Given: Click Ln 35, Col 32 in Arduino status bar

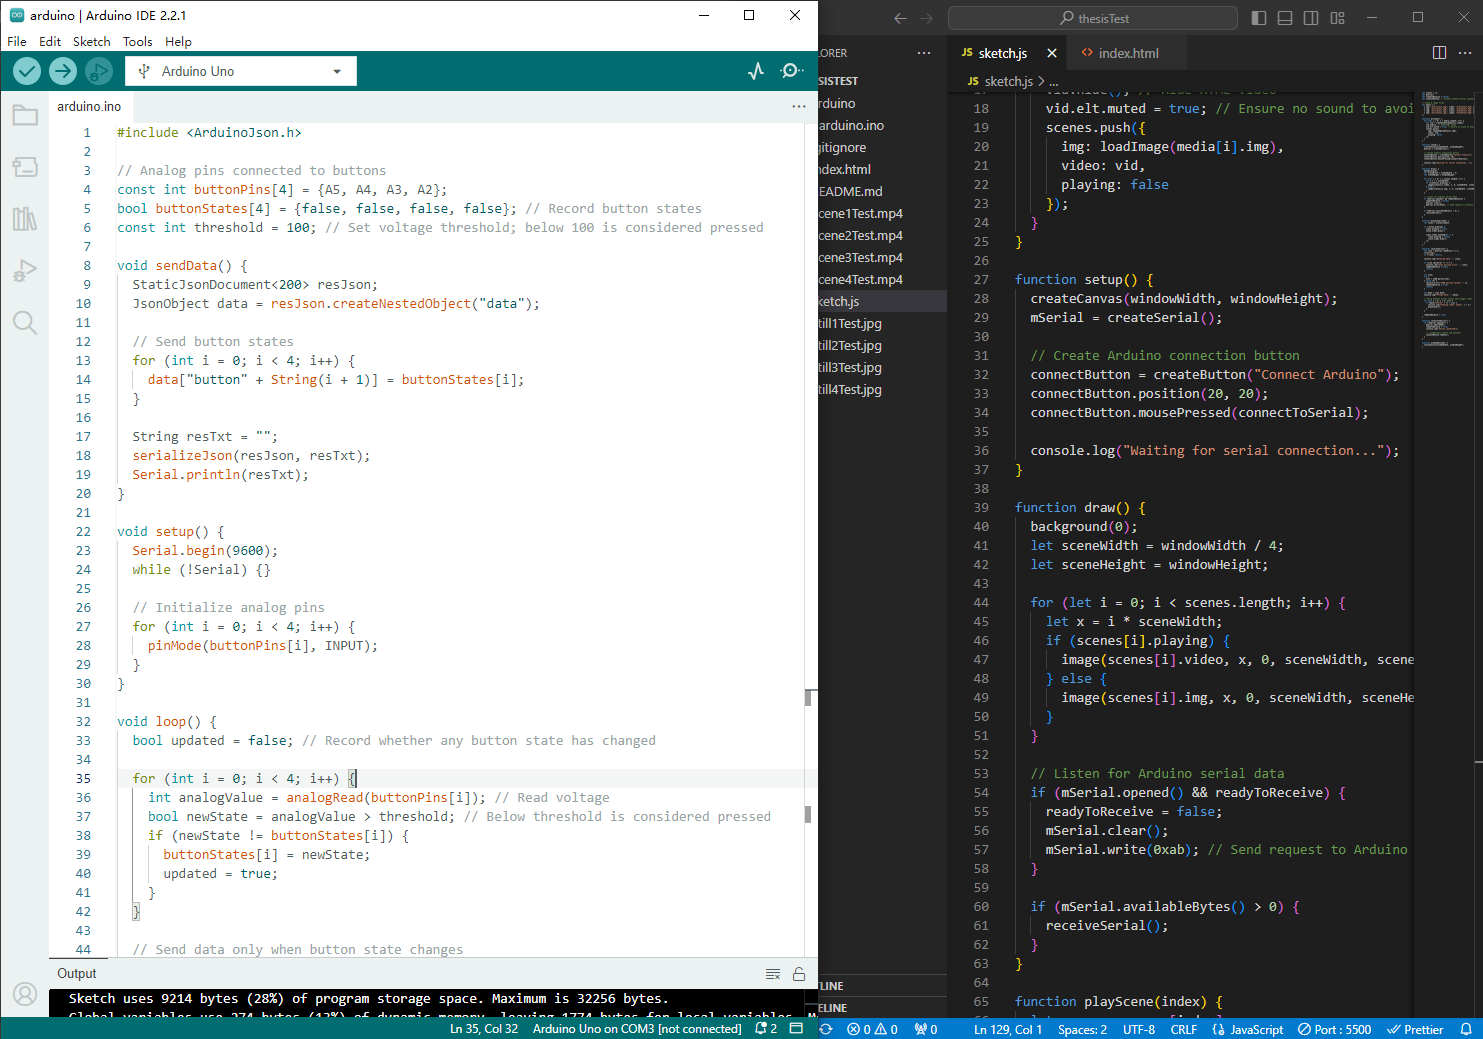Looking at the screenshot, I should (x=484, y=1028).
